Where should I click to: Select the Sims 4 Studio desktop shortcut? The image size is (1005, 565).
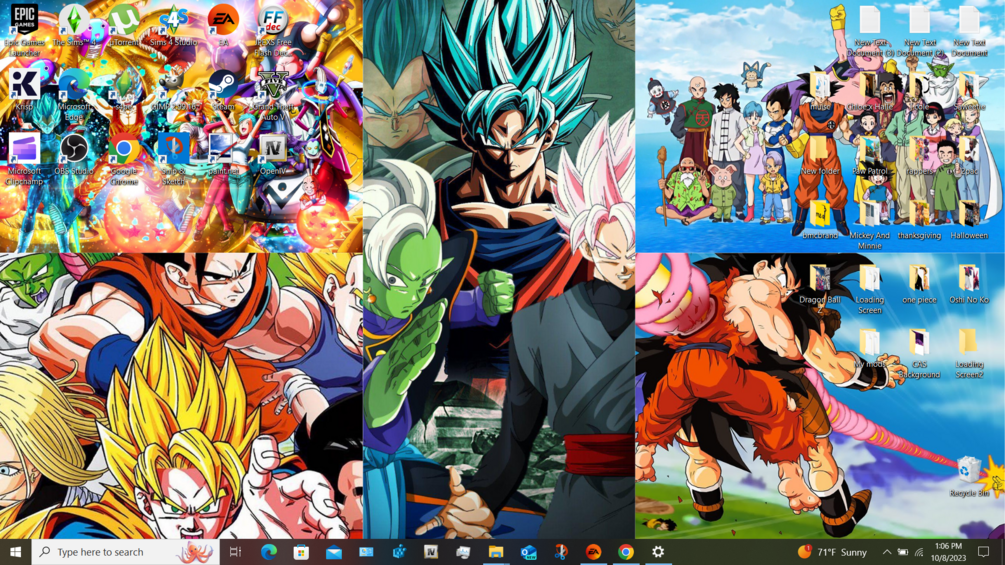pos(174,26)
